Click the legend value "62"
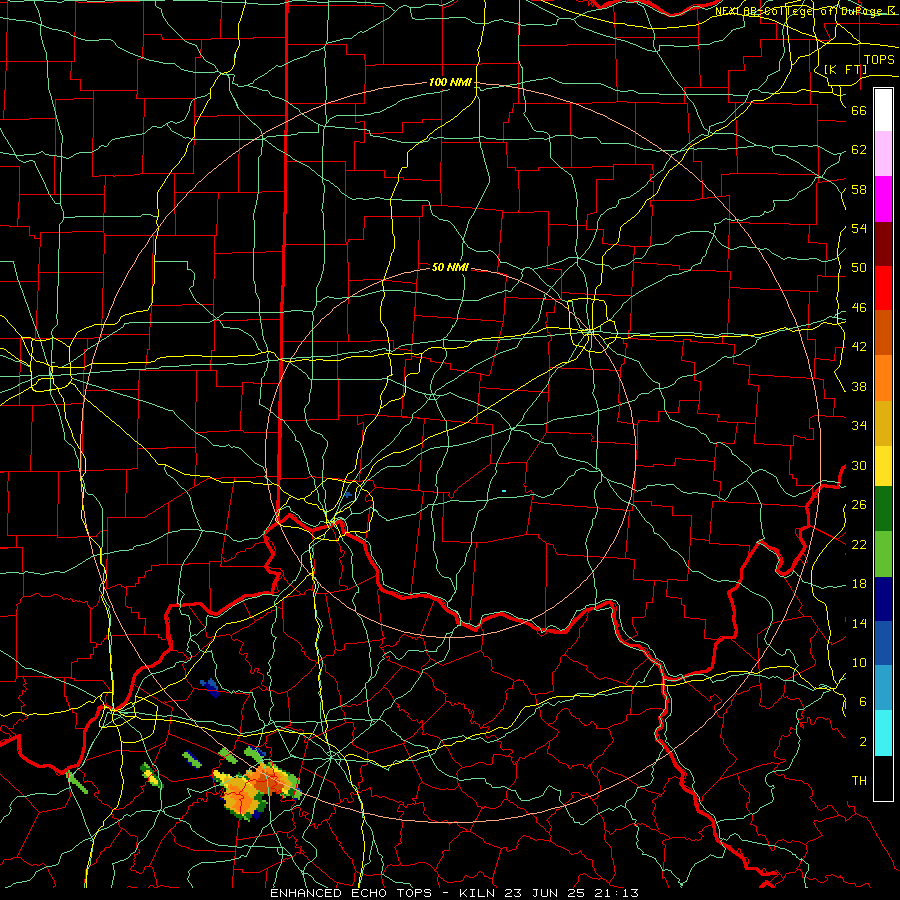This screenshot has width=900, height=900. [x=859, y=150]
